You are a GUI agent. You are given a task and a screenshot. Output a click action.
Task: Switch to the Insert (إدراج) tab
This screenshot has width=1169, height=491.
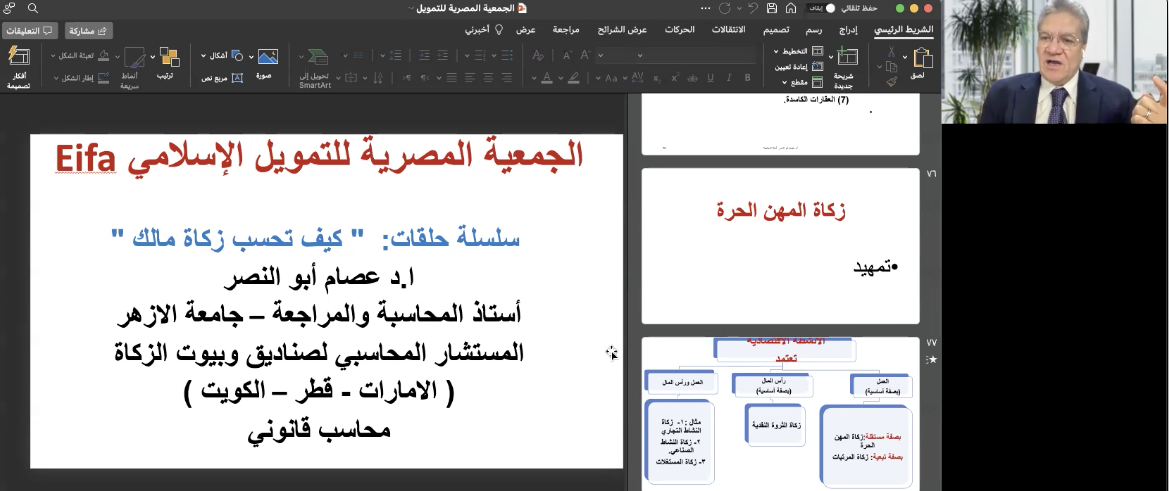point(846,30)
